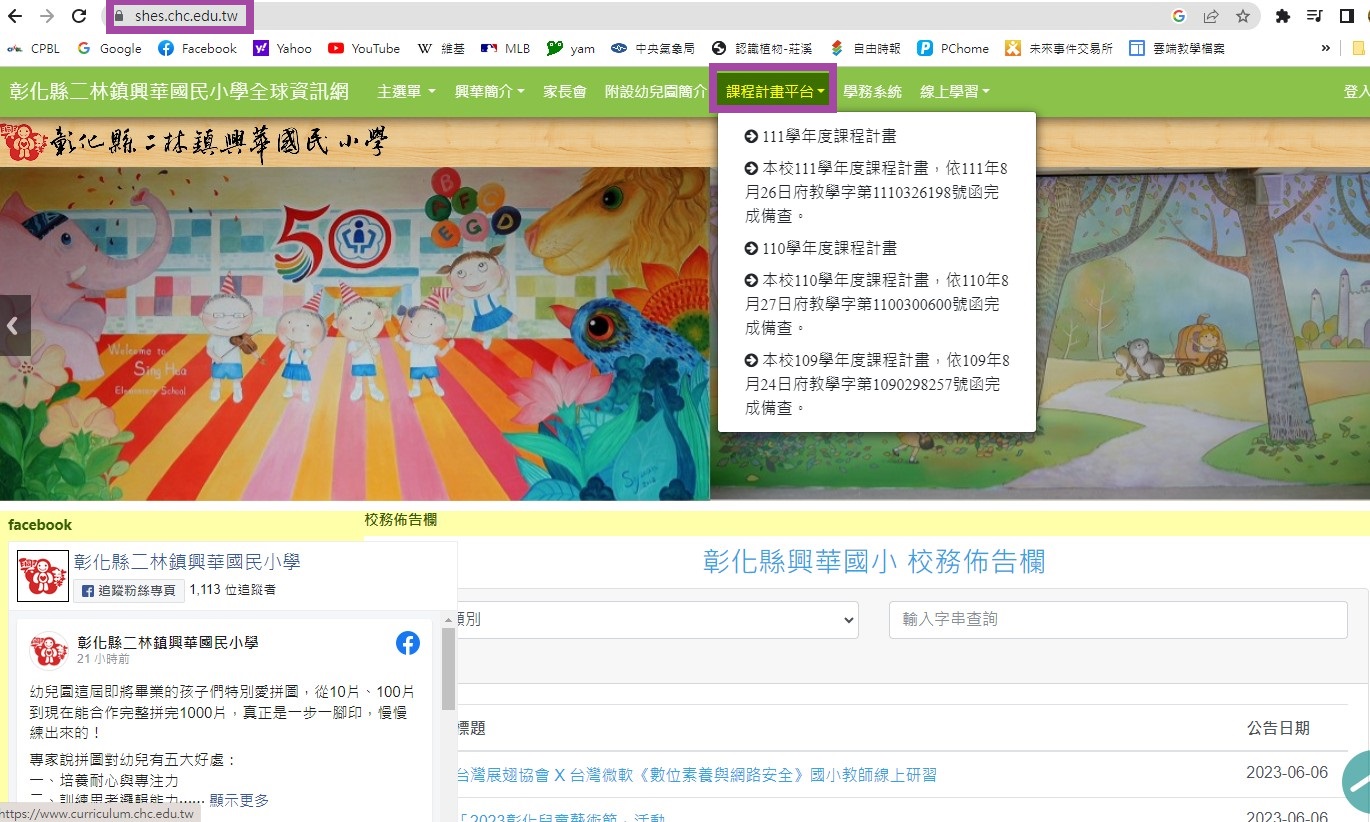Select 本校110學年度課程計畫 備查 entry
This screenshot has height=822, width=1370.
click(876, 304)
